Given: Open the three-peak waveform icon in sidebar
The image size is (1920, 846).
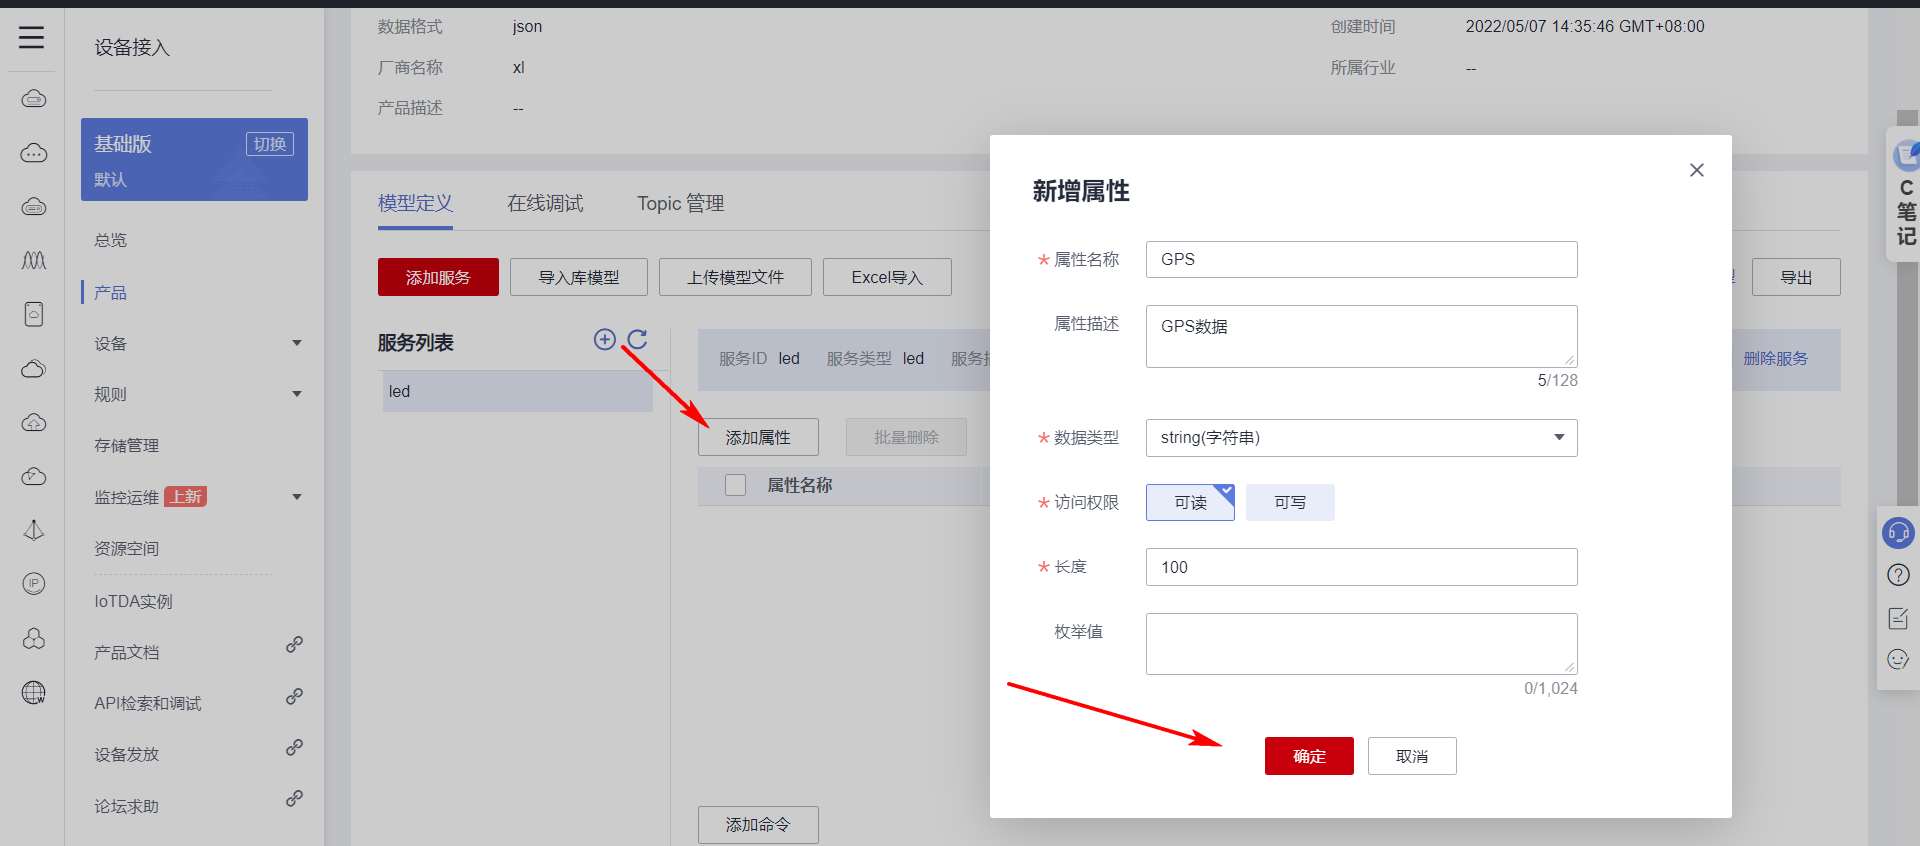Looking at the screenshot, I should point(34,260).
